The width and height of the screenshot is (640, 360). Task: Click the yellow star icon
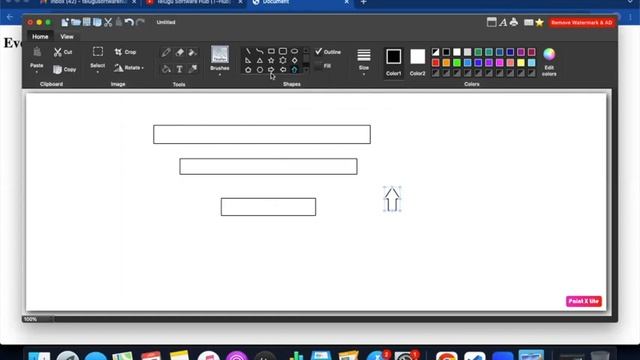(540, 22)
